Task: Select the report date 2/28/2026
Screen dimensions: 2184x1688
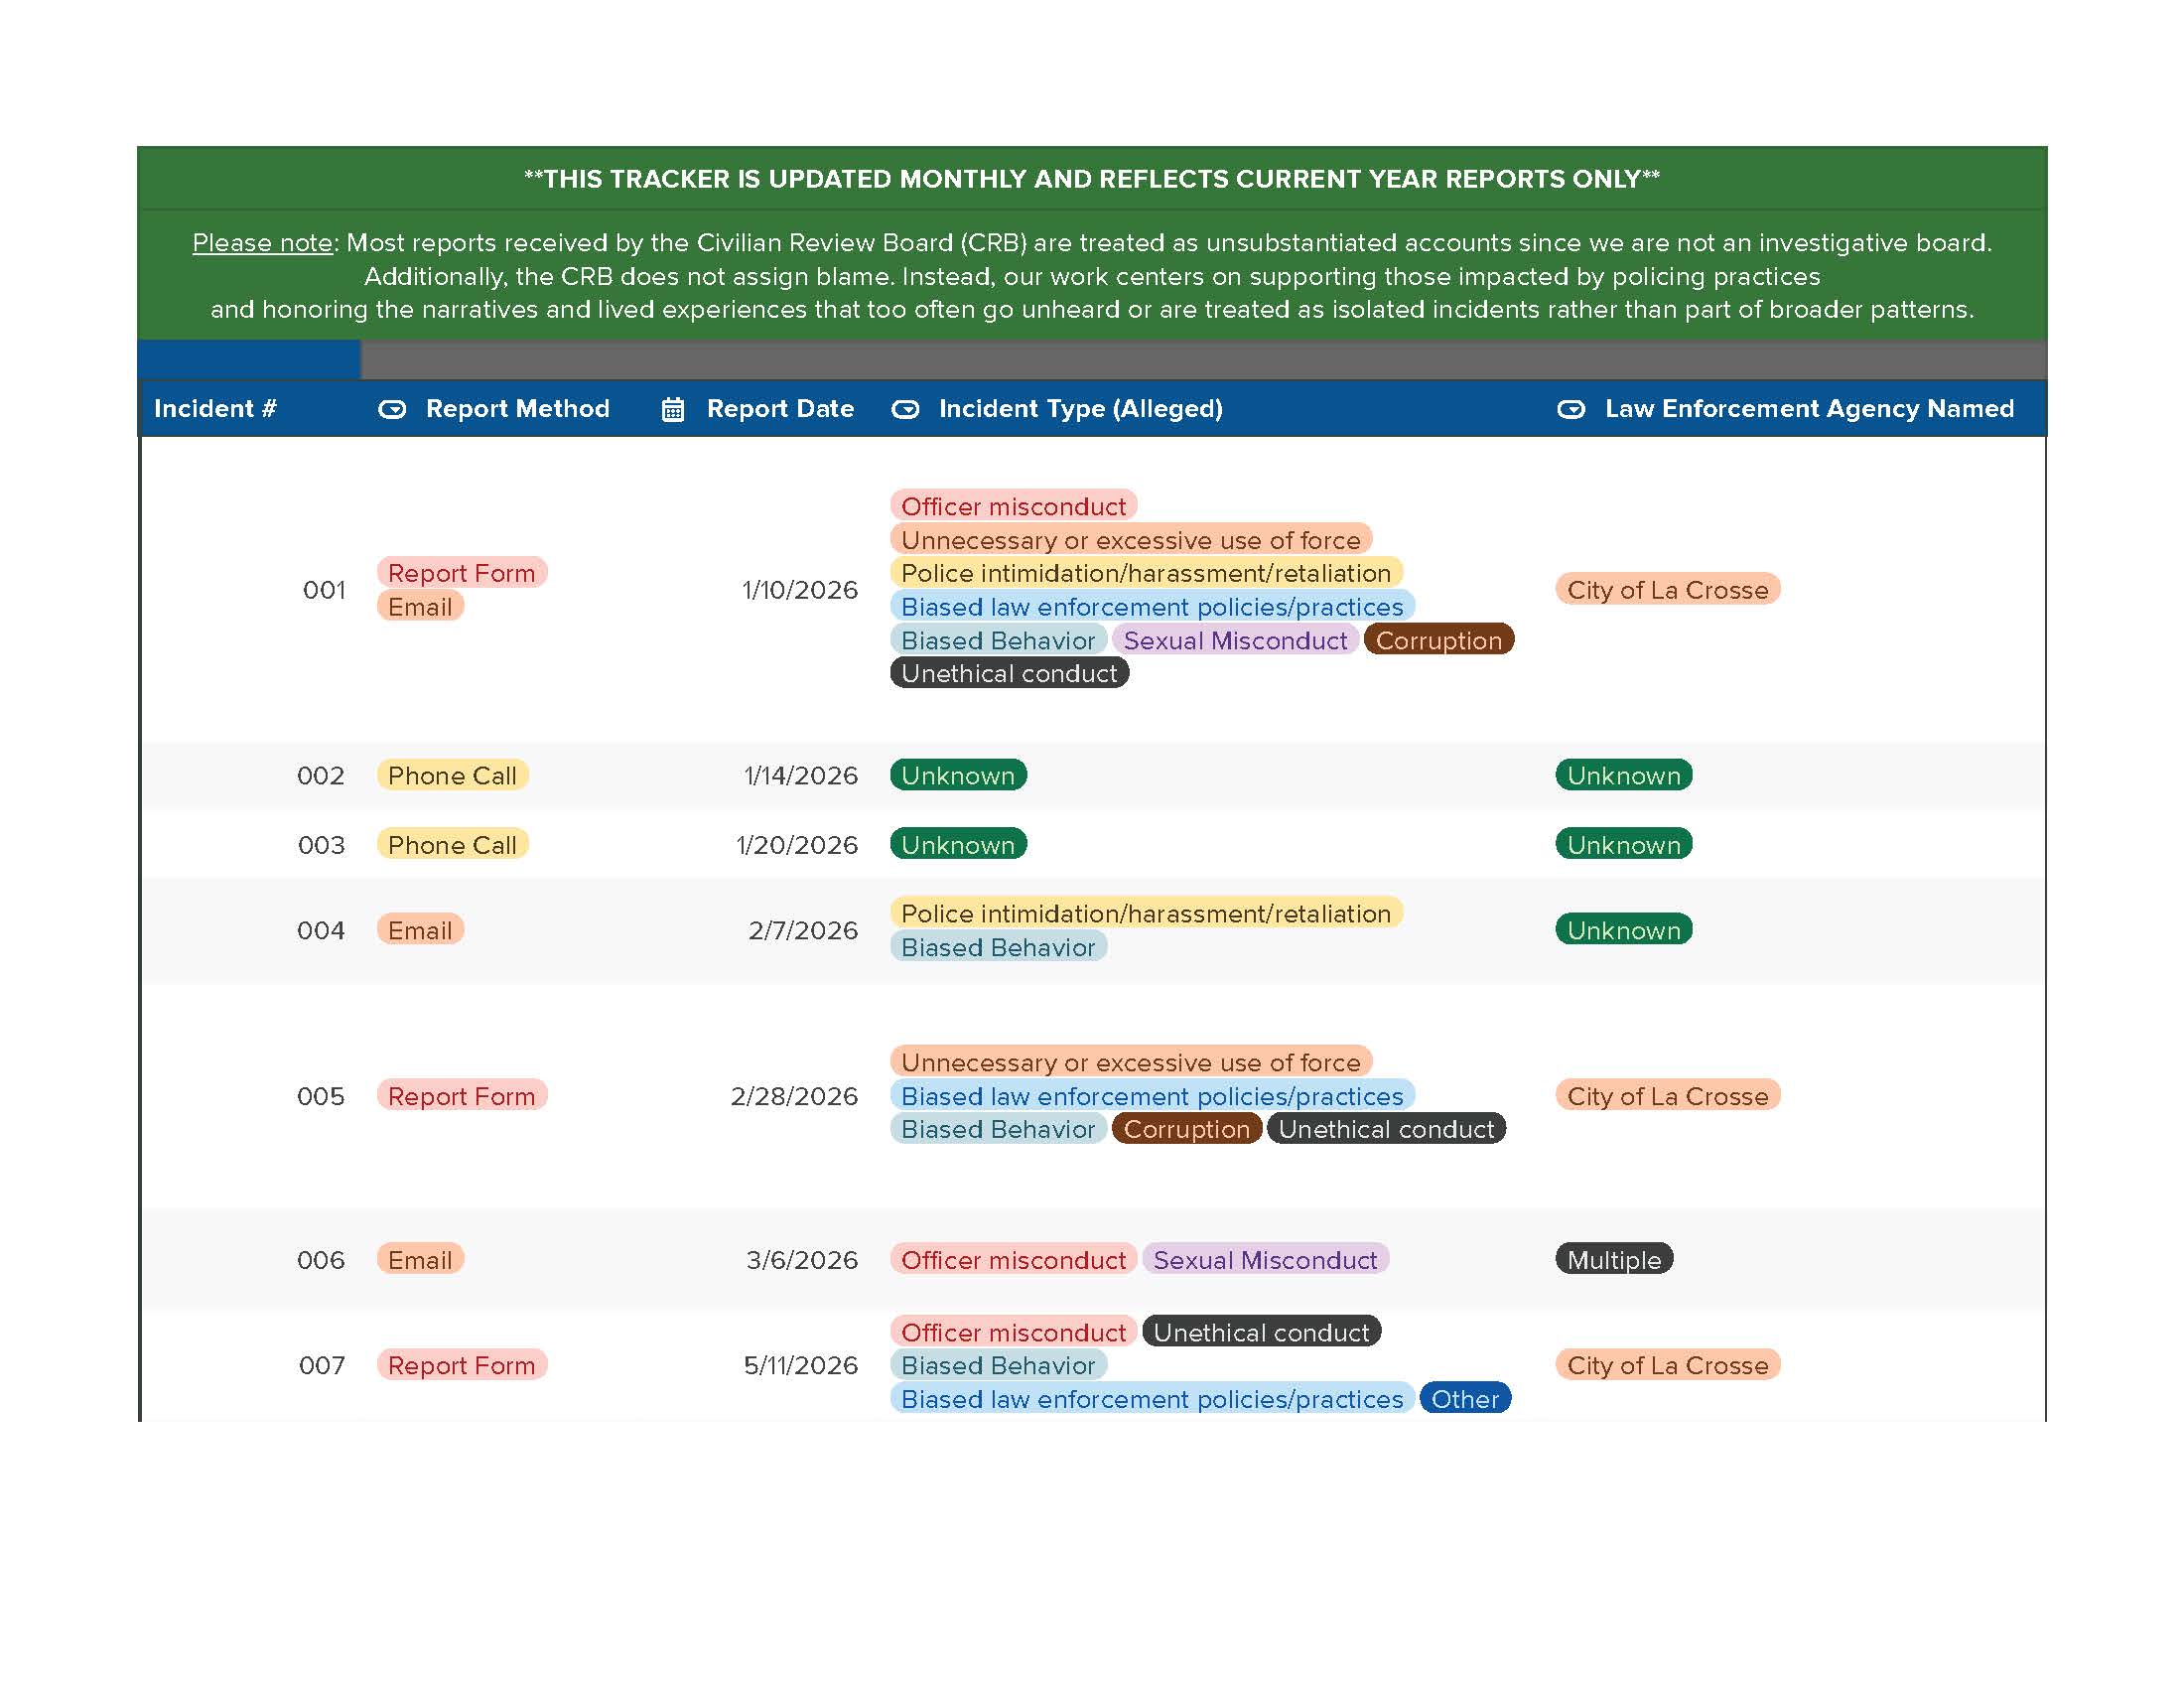Action: pos(794,1097)
